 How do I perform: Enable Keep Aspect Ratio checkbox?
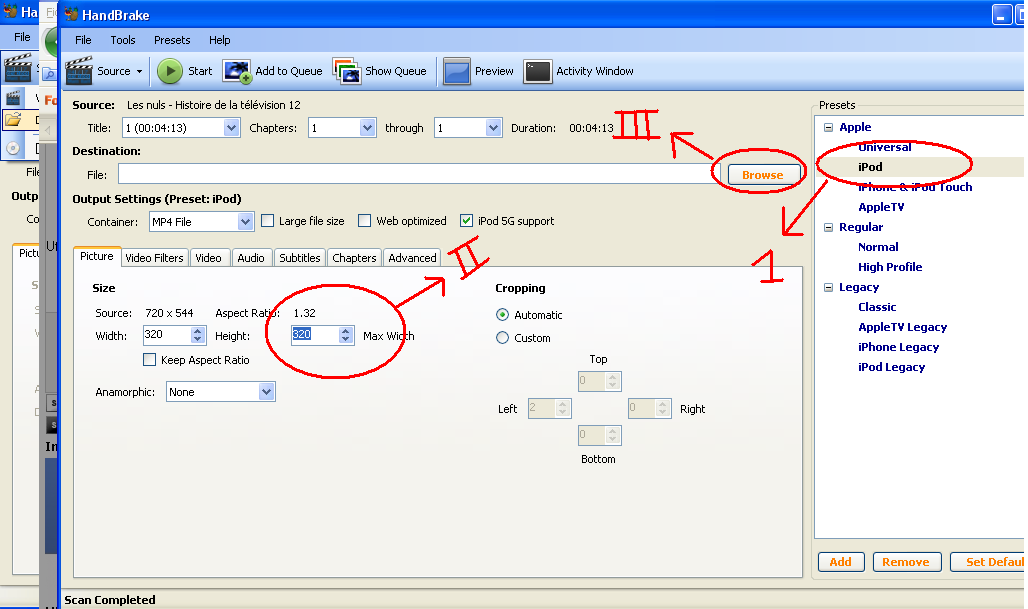149,359
